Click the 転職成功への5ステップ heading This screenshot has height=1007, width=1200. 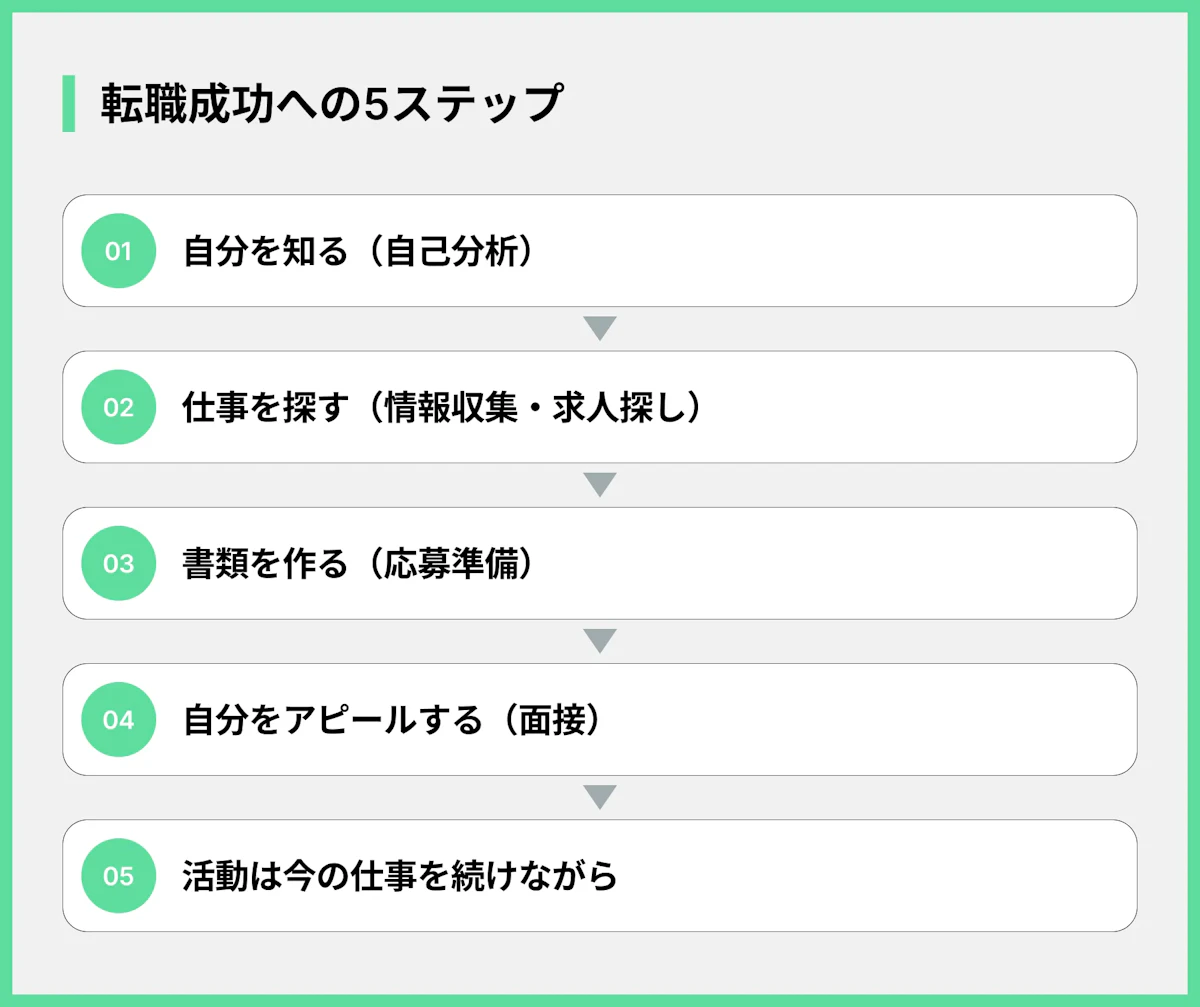[330, 104]
